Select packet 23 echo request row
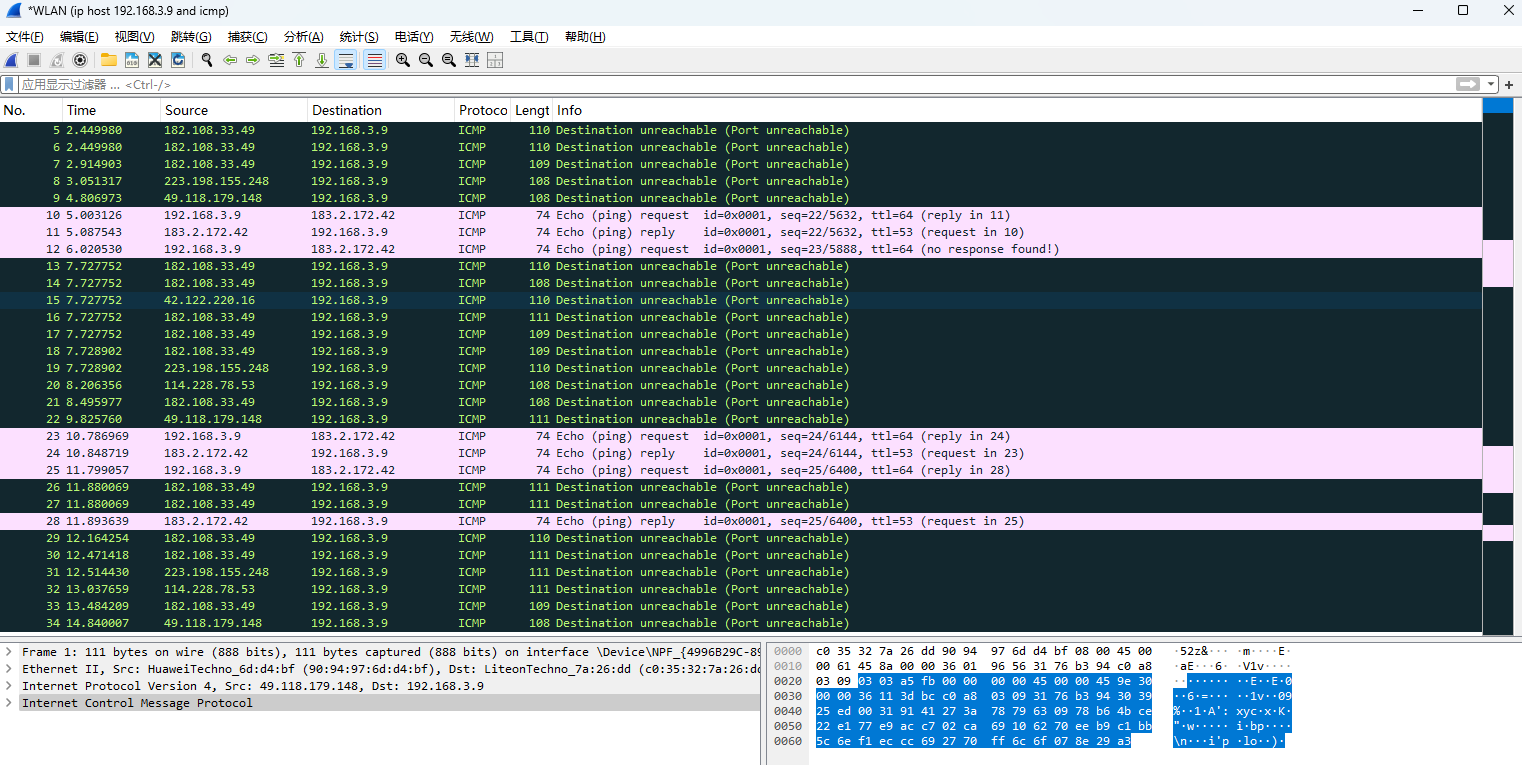Image resolution: width=1522 pixels, height=765 pixels. [x=740, y=436]
